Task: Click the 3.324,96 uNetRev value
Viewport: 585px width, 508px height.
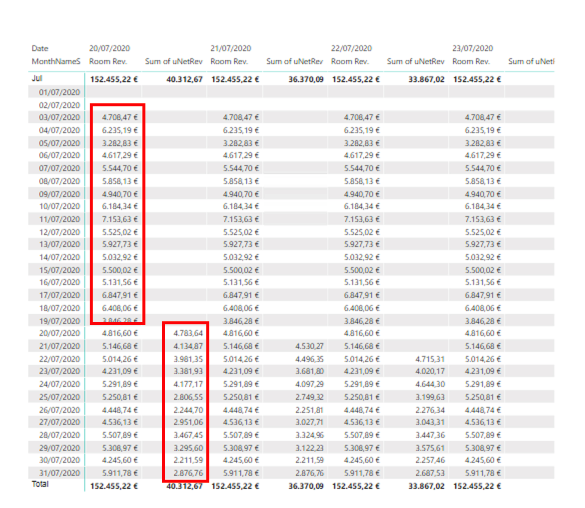Action: pyautogui.click(x=309, y=435)
